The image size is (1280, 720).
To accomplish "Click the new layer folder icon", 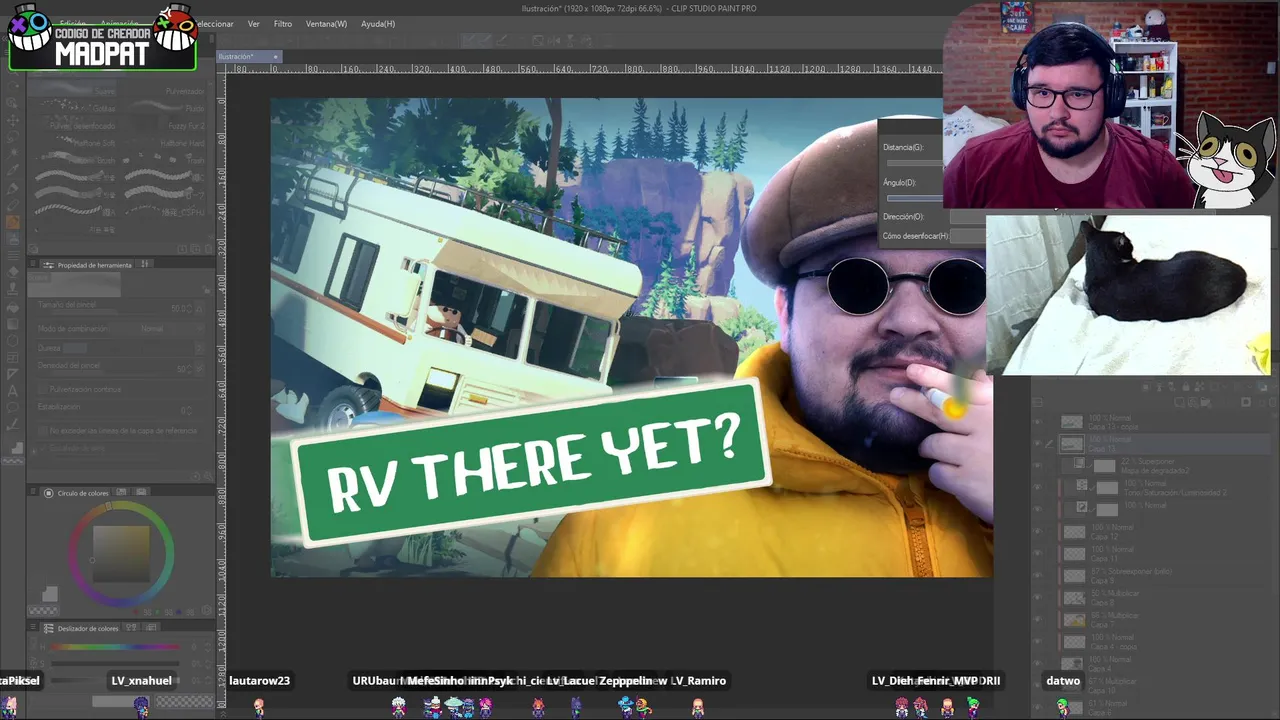I will (1206, 402).
